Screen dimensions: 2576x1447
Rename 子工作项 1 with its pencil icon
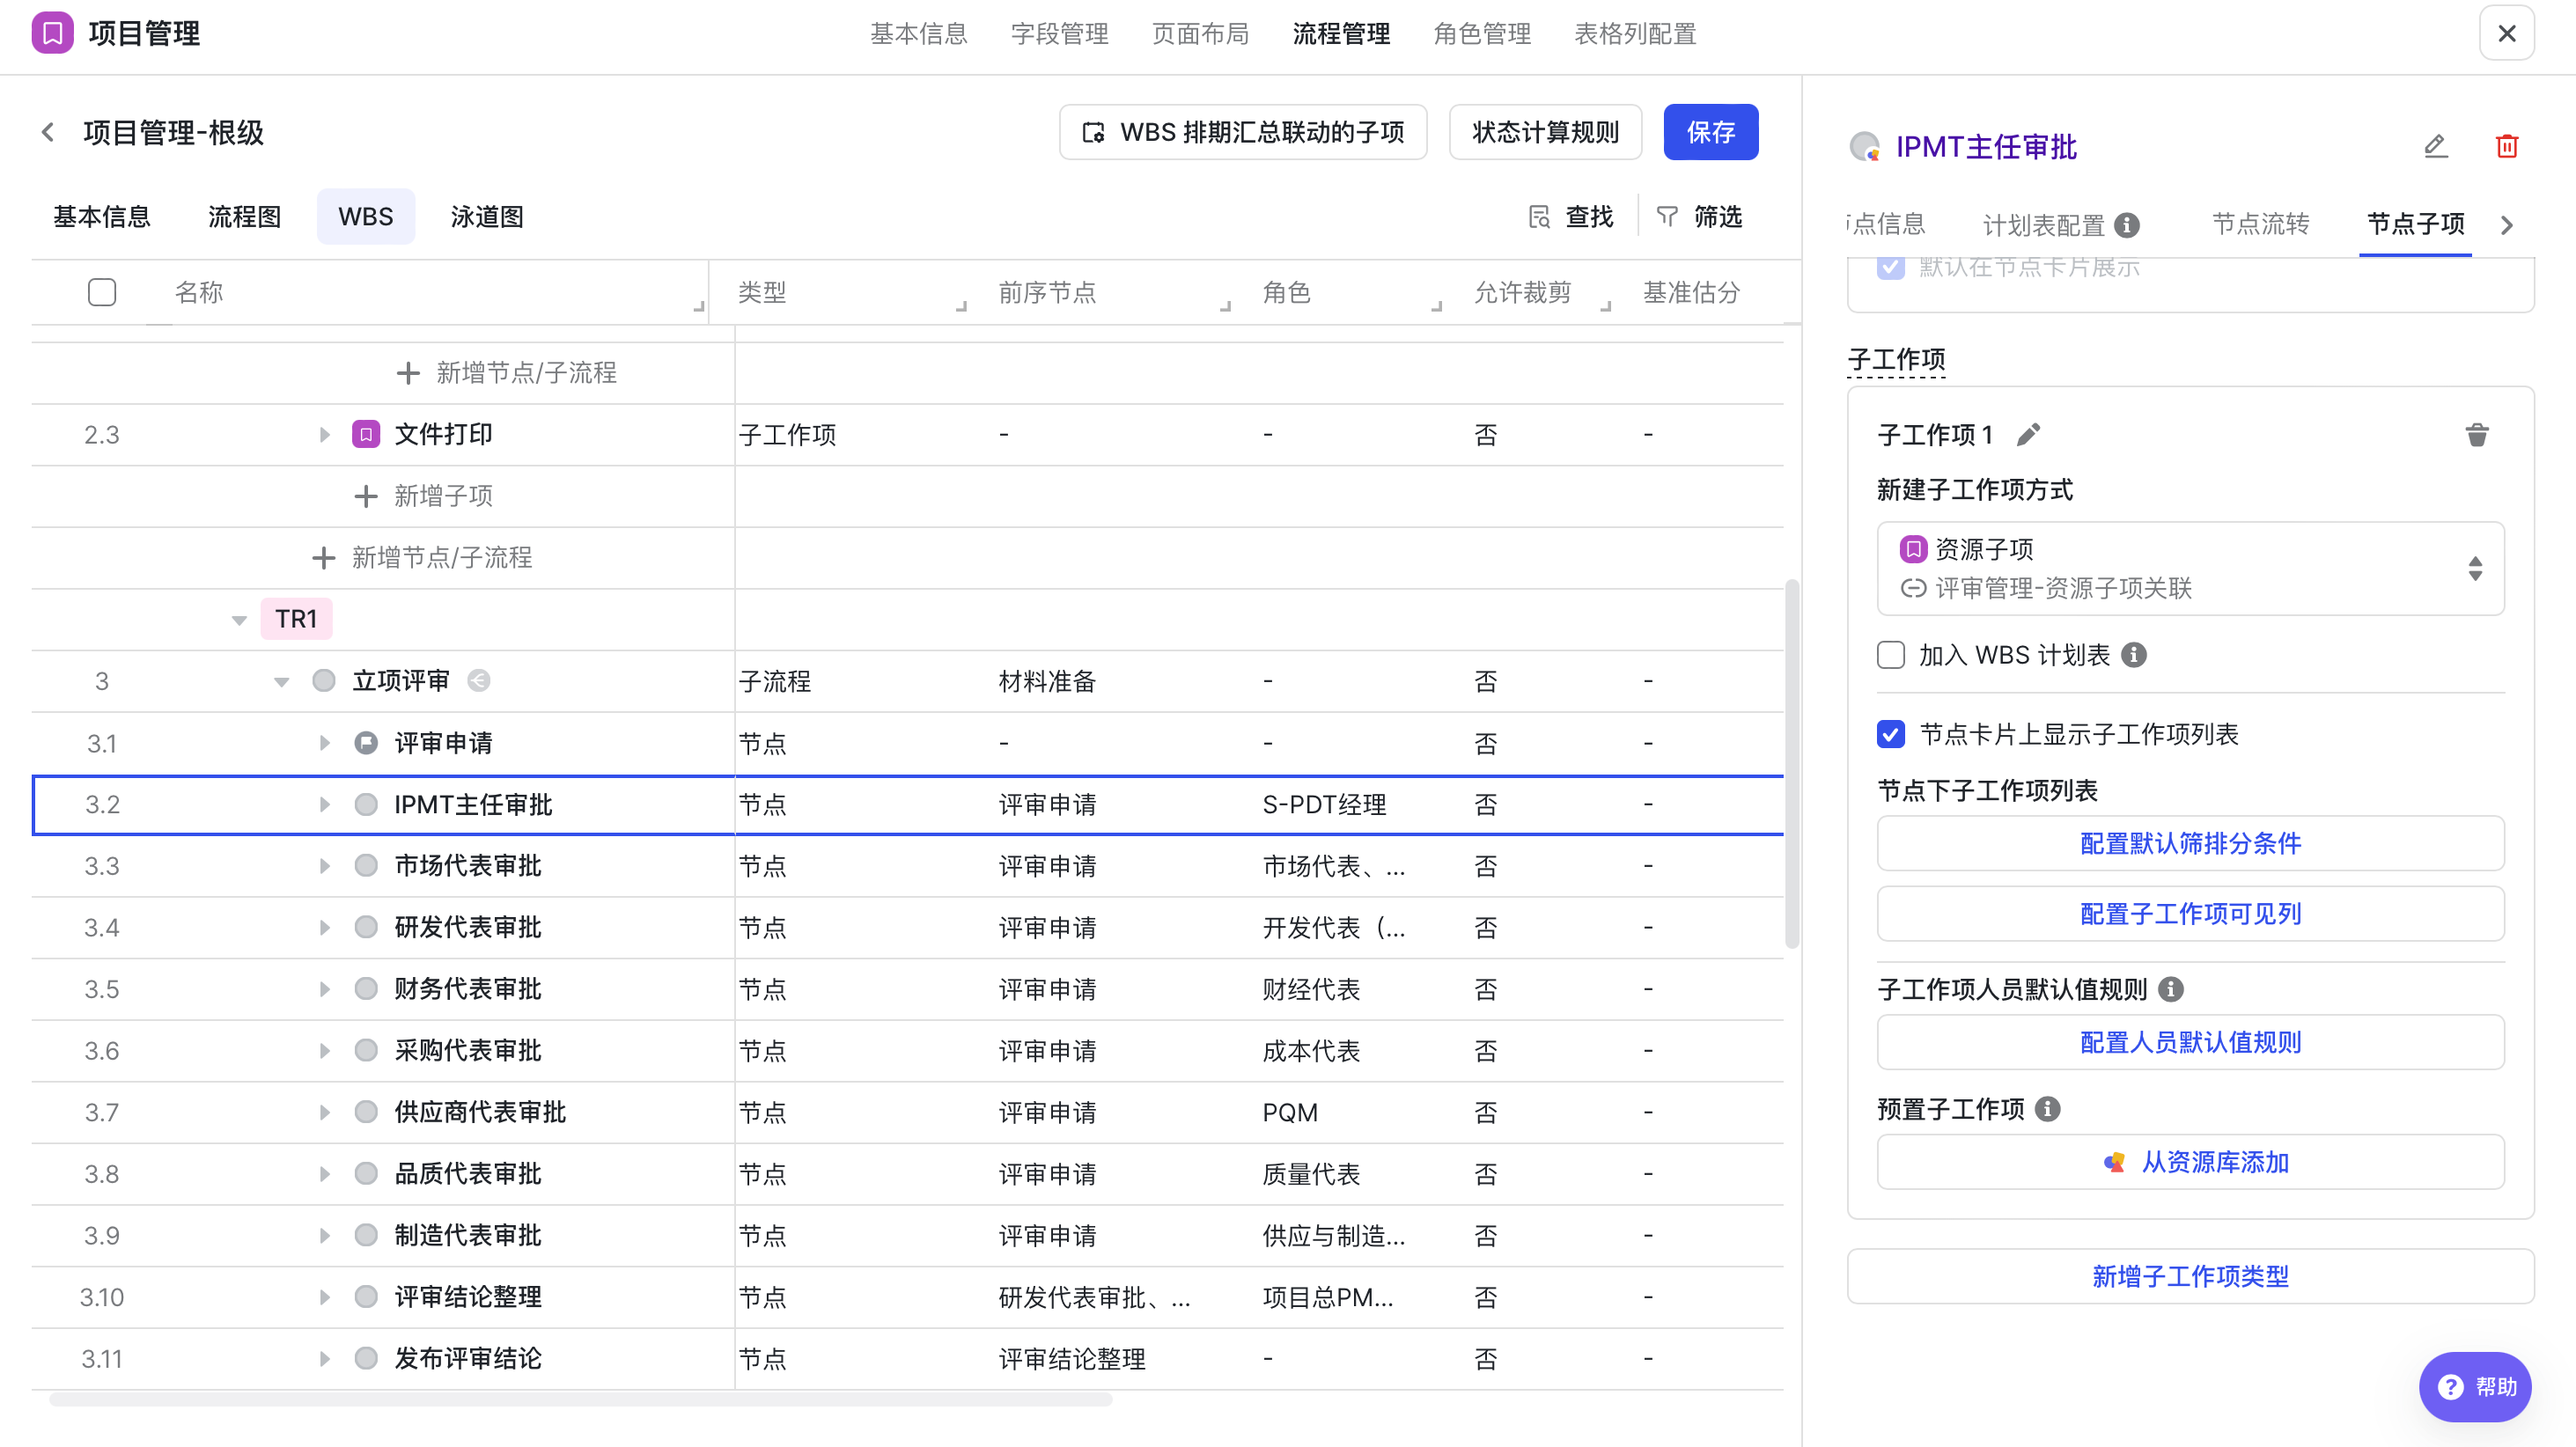click(2028, 435)
